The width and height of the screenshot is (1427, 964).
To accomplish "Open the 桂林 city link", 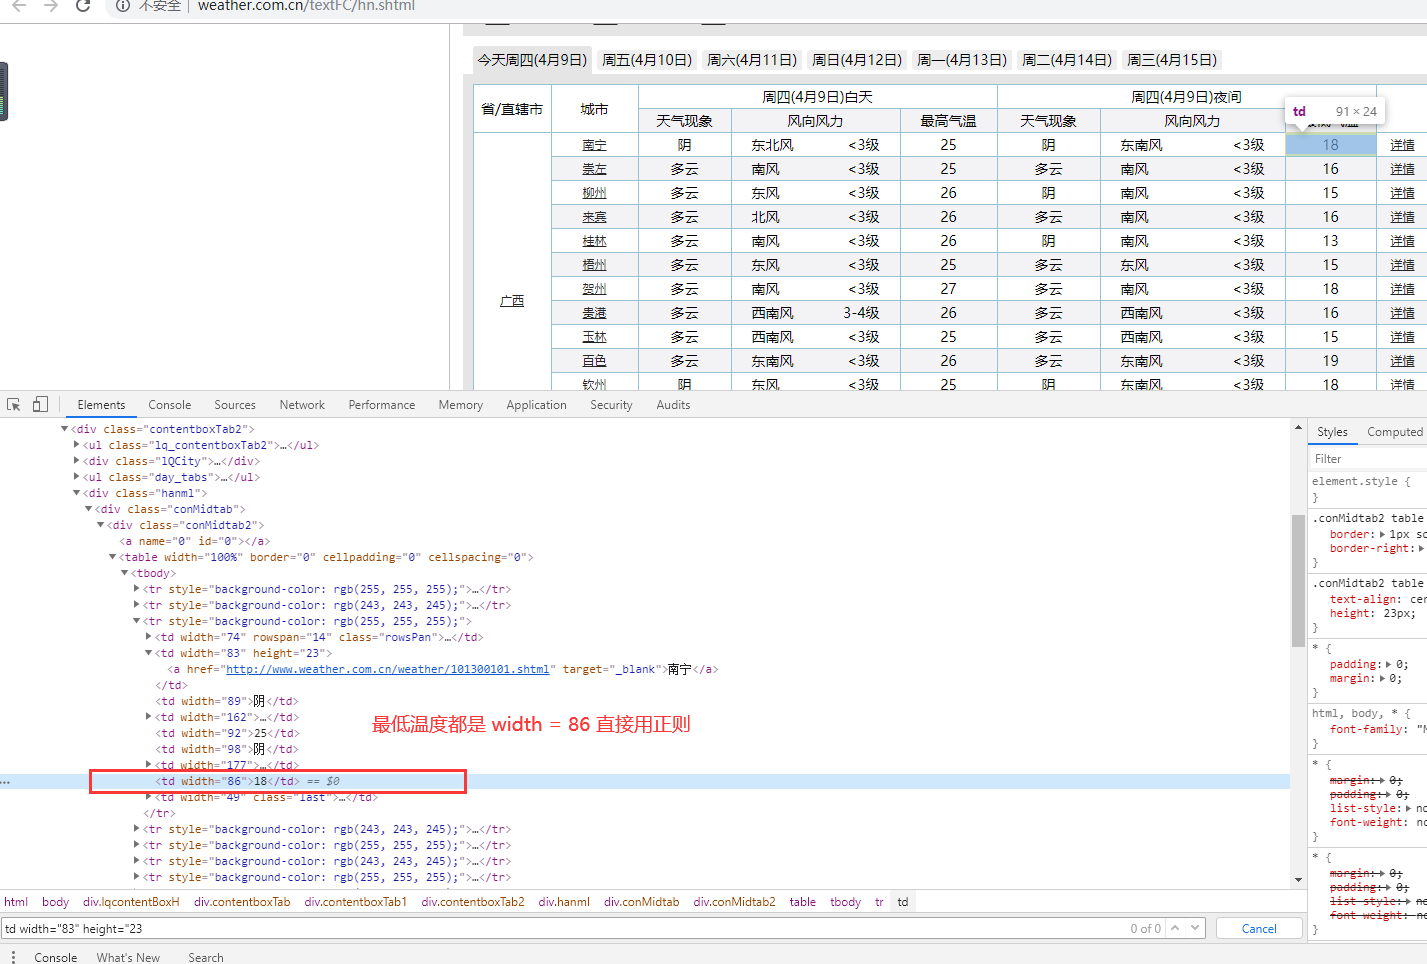I will point(594,241).
